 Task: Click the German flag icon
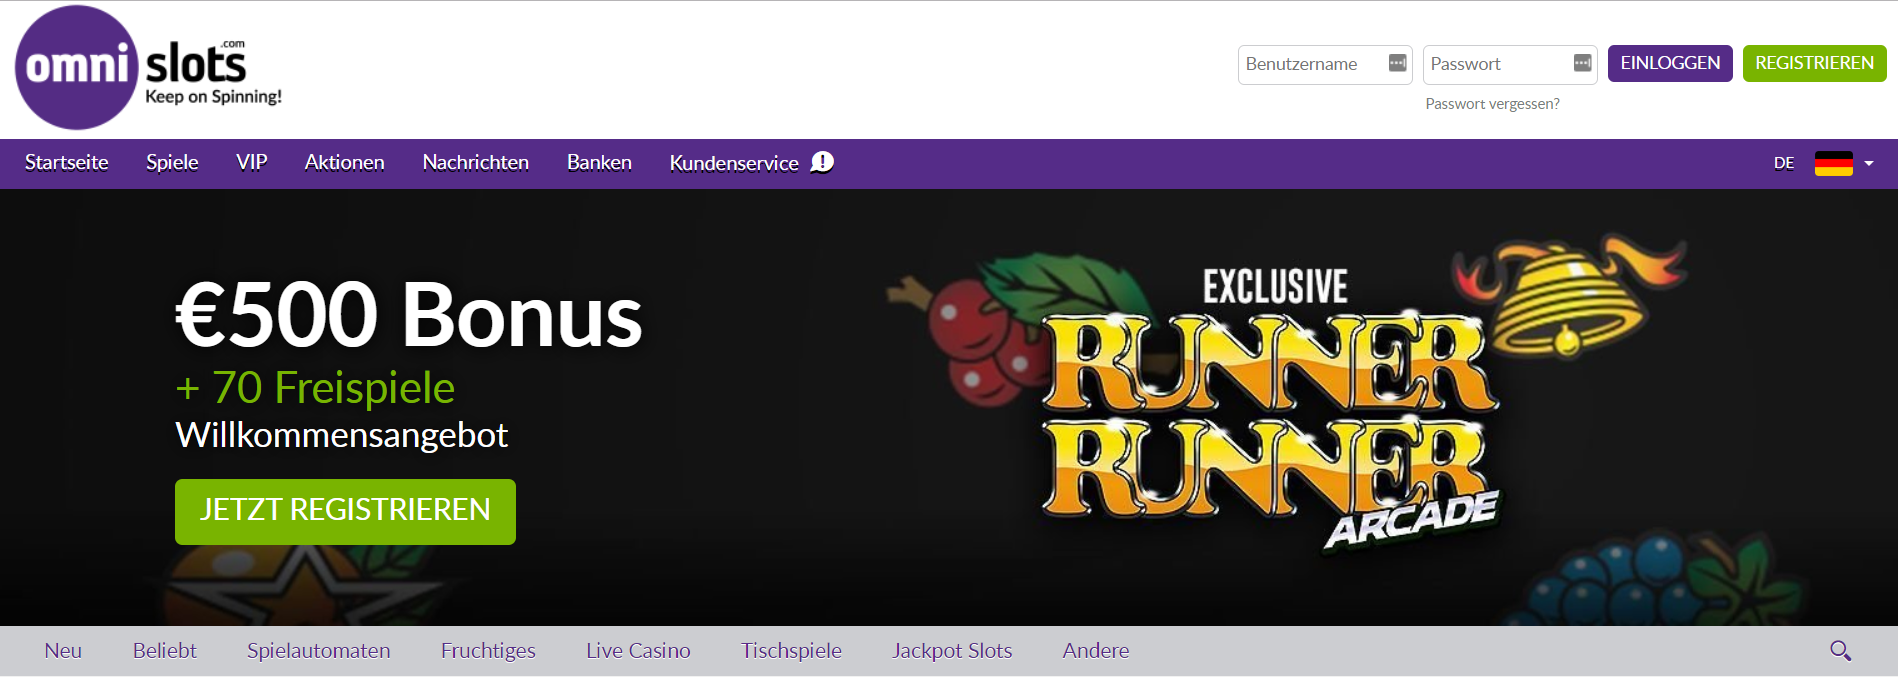pyautogui.click(x=1834, y=163)
